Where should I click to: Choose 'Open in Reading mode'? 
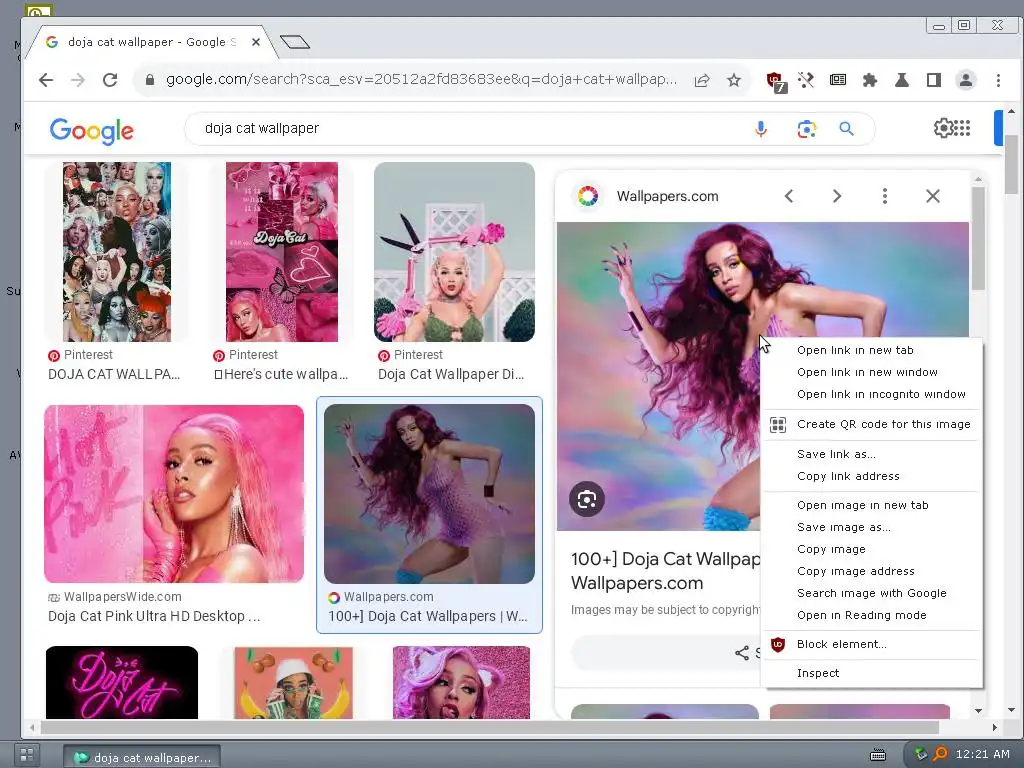[x=872, y=616]
